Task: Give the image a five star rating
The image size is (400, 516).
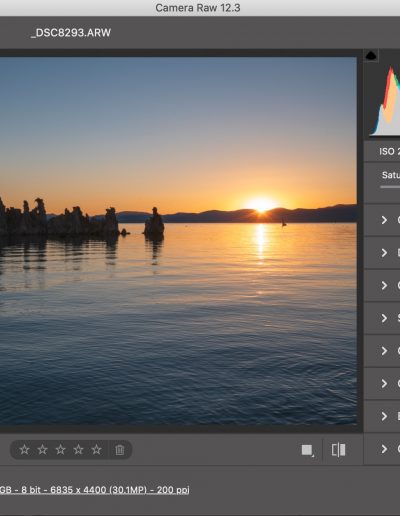Action: pyautogui.click(x=96, y=450)
